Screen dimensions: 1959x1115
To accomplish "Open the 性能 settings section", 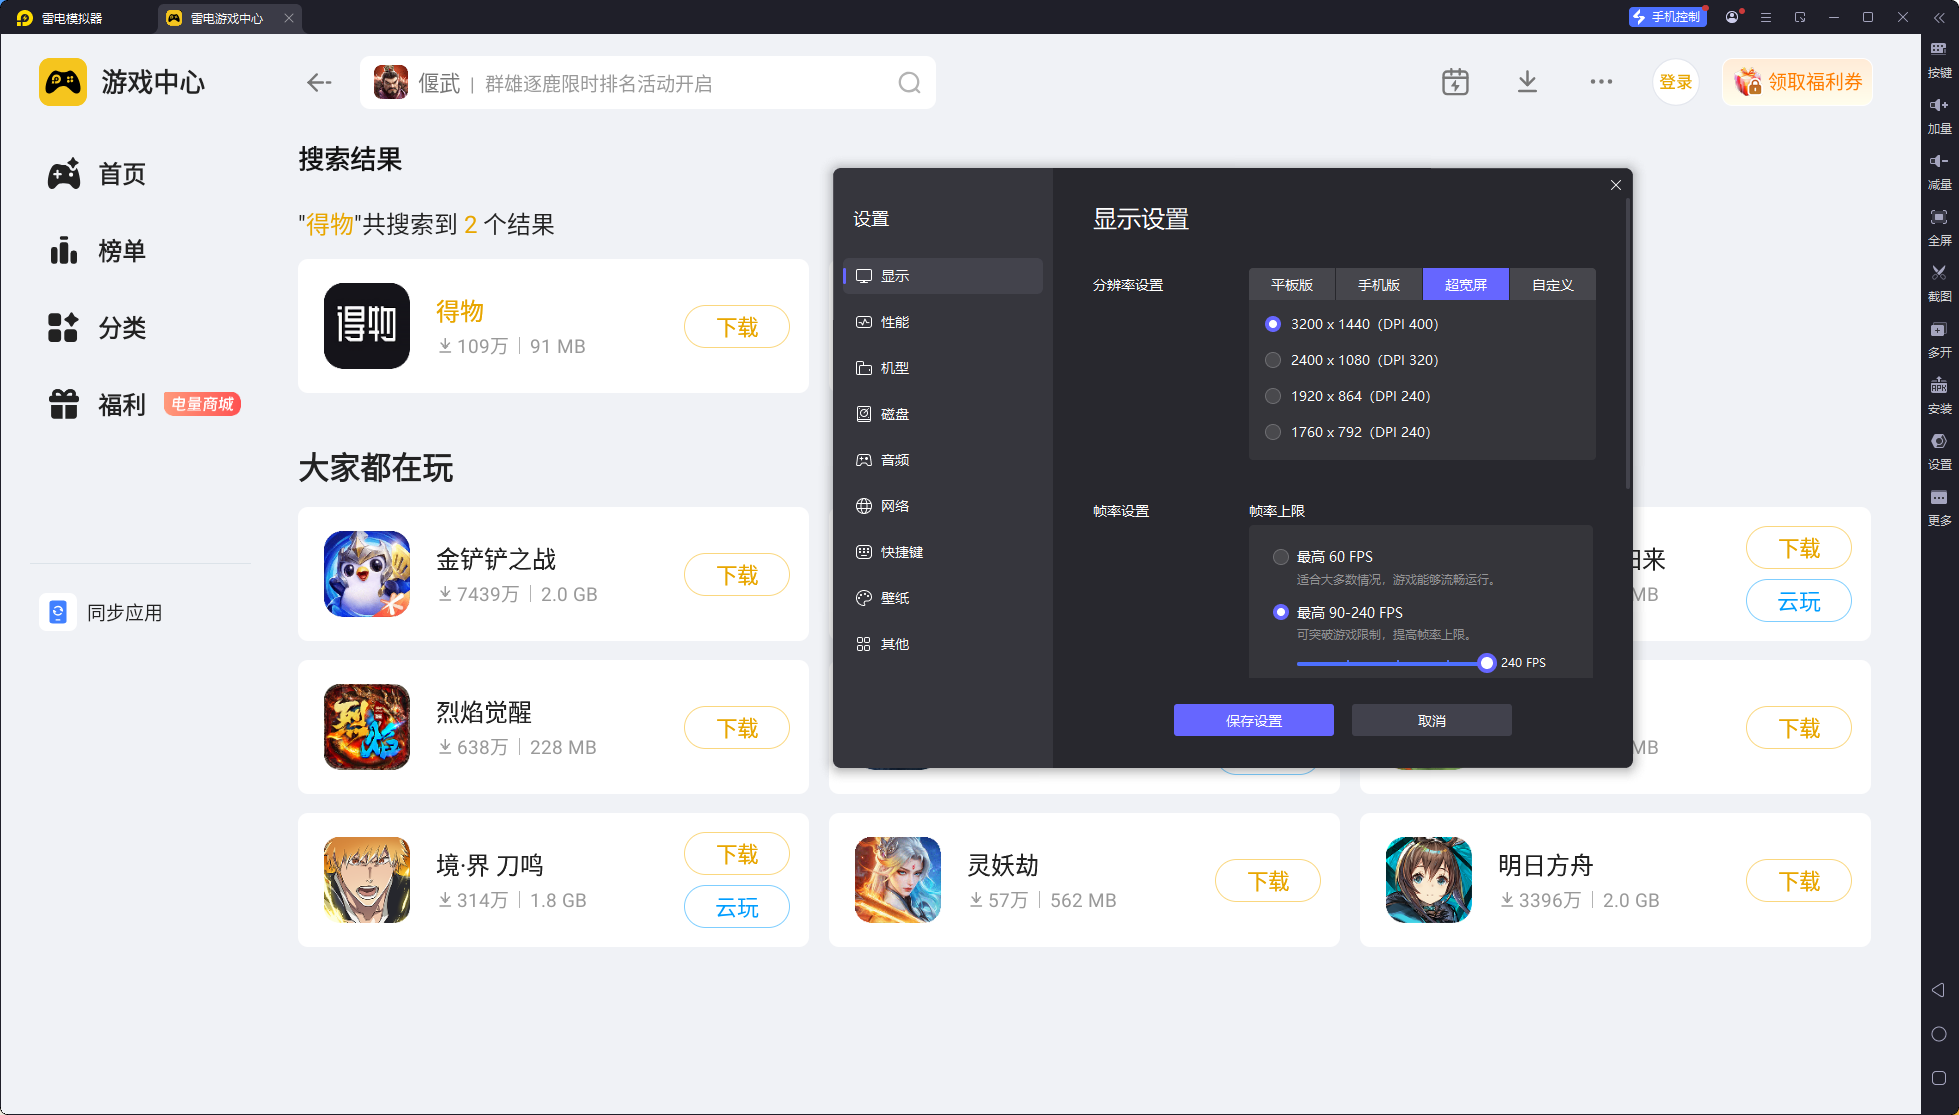I will [x=894, y=322].
